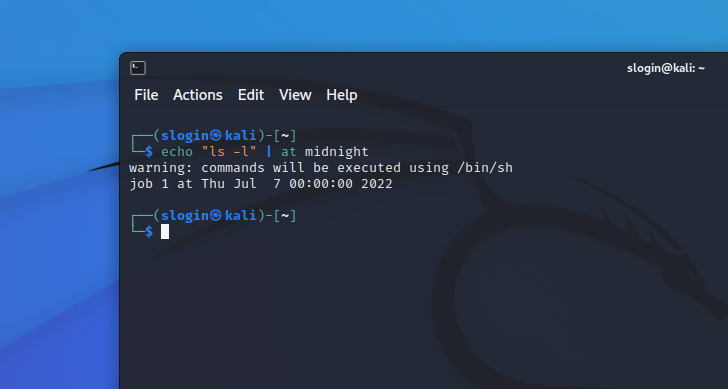The image size is (728, 389).
Task: Click the 00:00:00 time in the job output
Action: (321, 184)
